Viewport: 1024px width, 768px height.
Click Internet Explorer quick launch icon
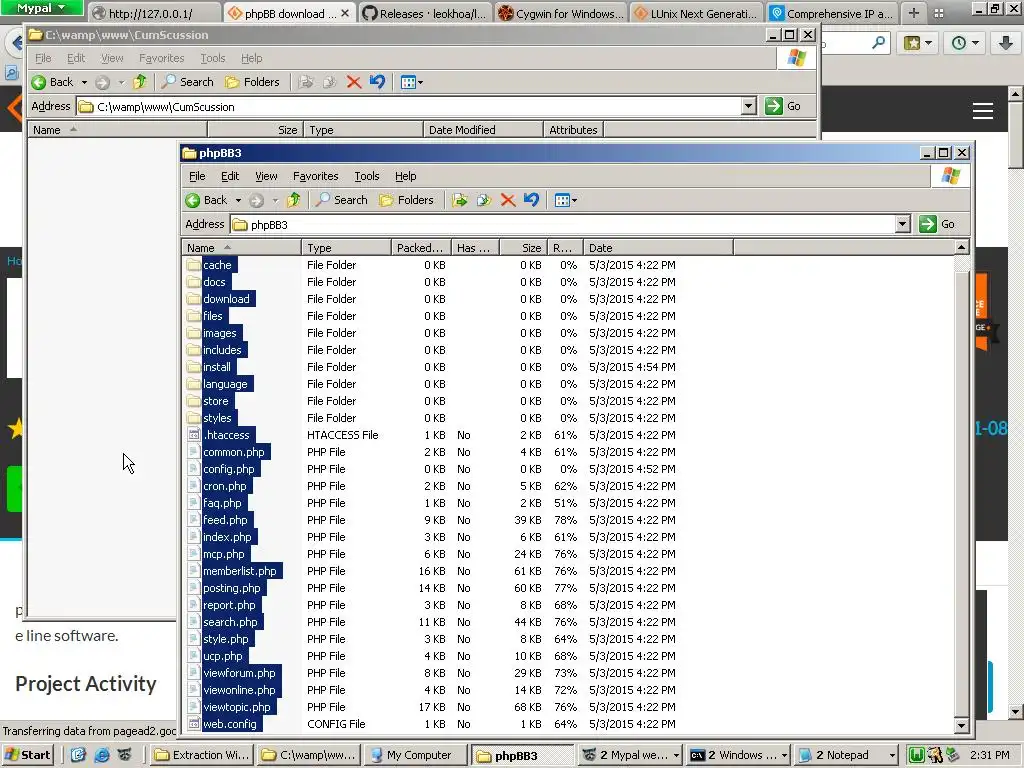tap(102, 755)
